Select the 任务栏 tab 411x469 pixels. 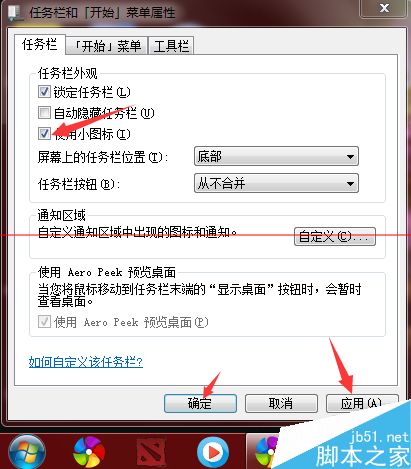click(x=40, y=44)
